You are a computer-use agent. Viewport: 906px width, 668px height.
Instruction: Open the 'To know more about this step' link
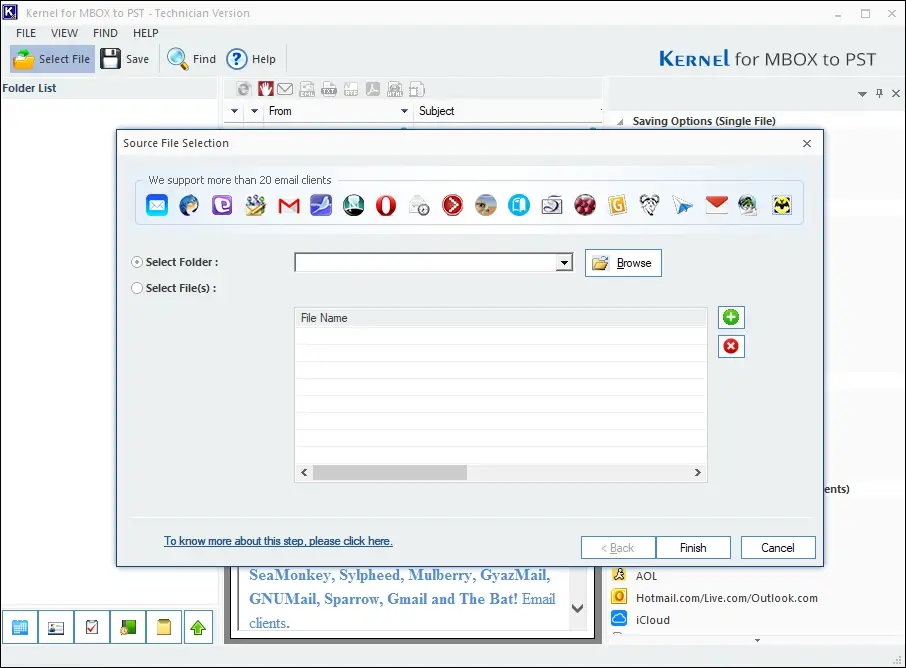(x=278, y=541)
